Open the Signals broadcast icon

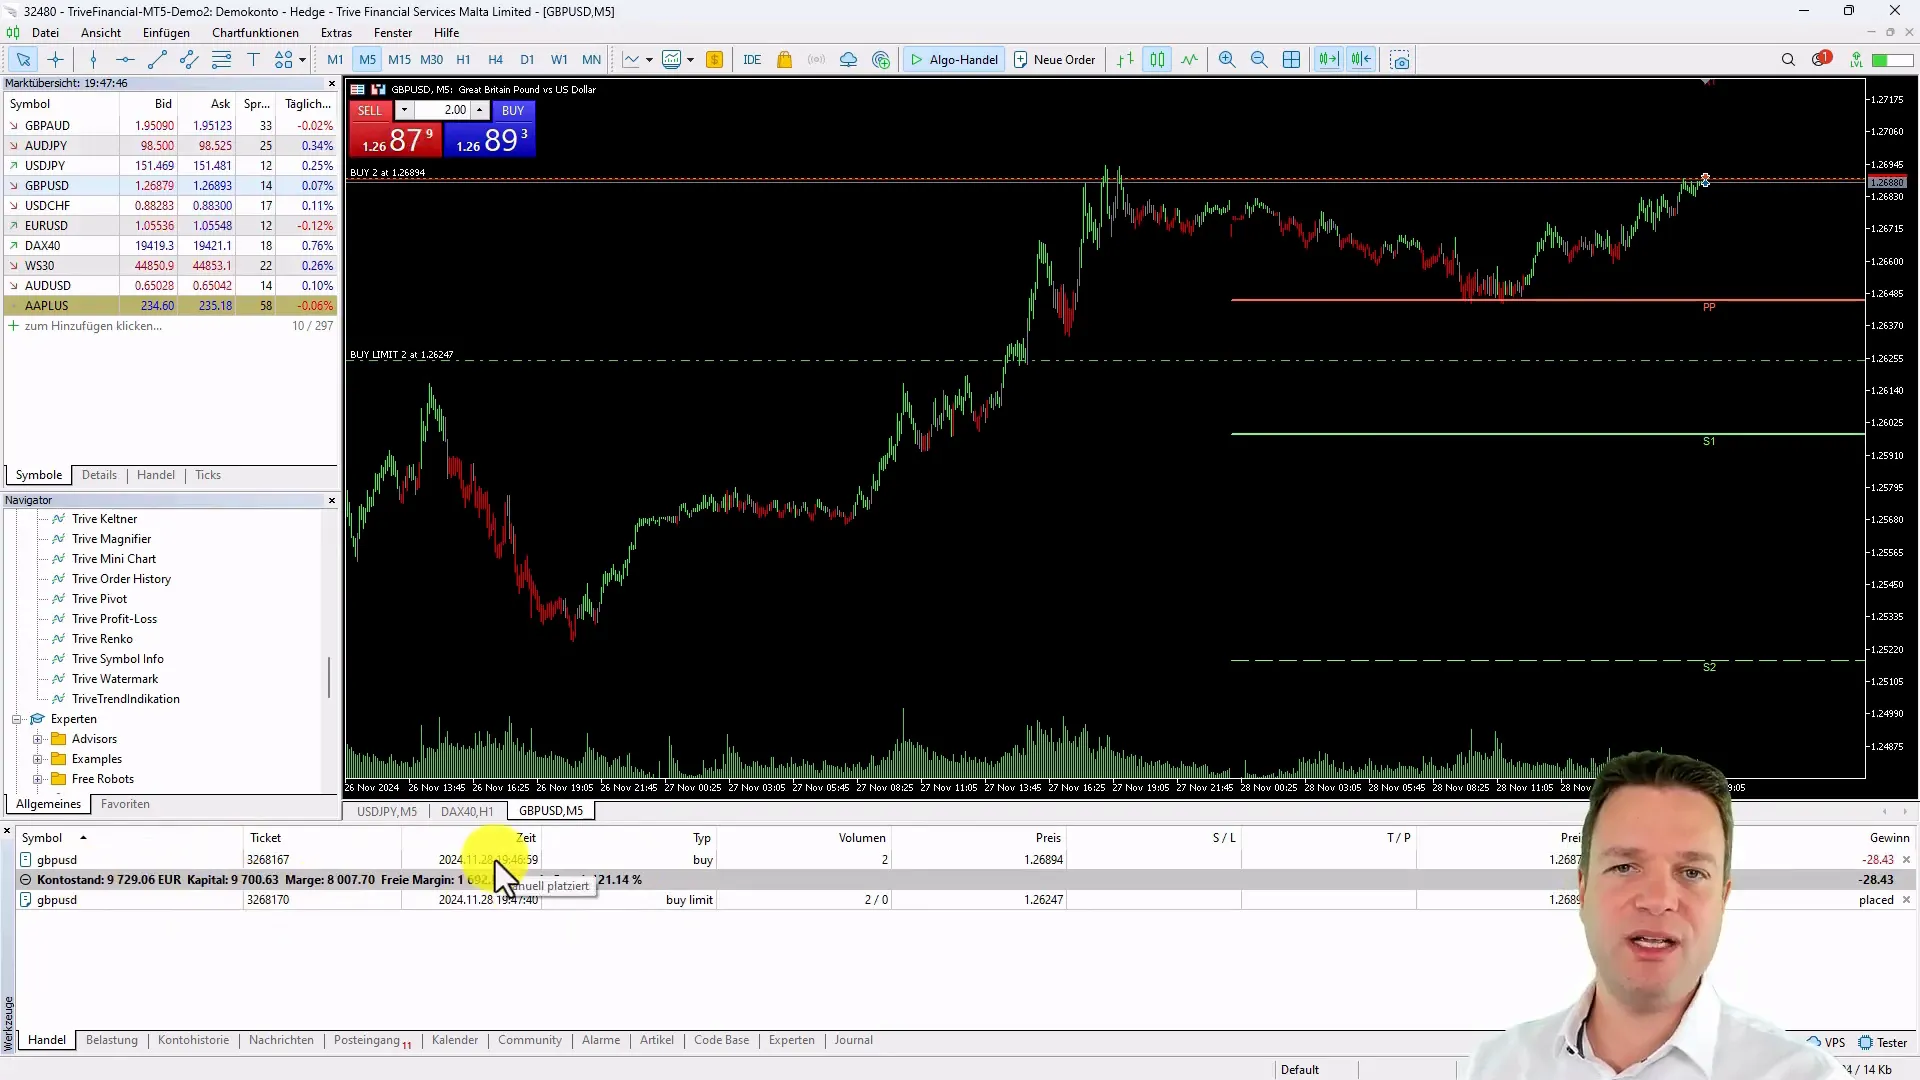[817, 60]
